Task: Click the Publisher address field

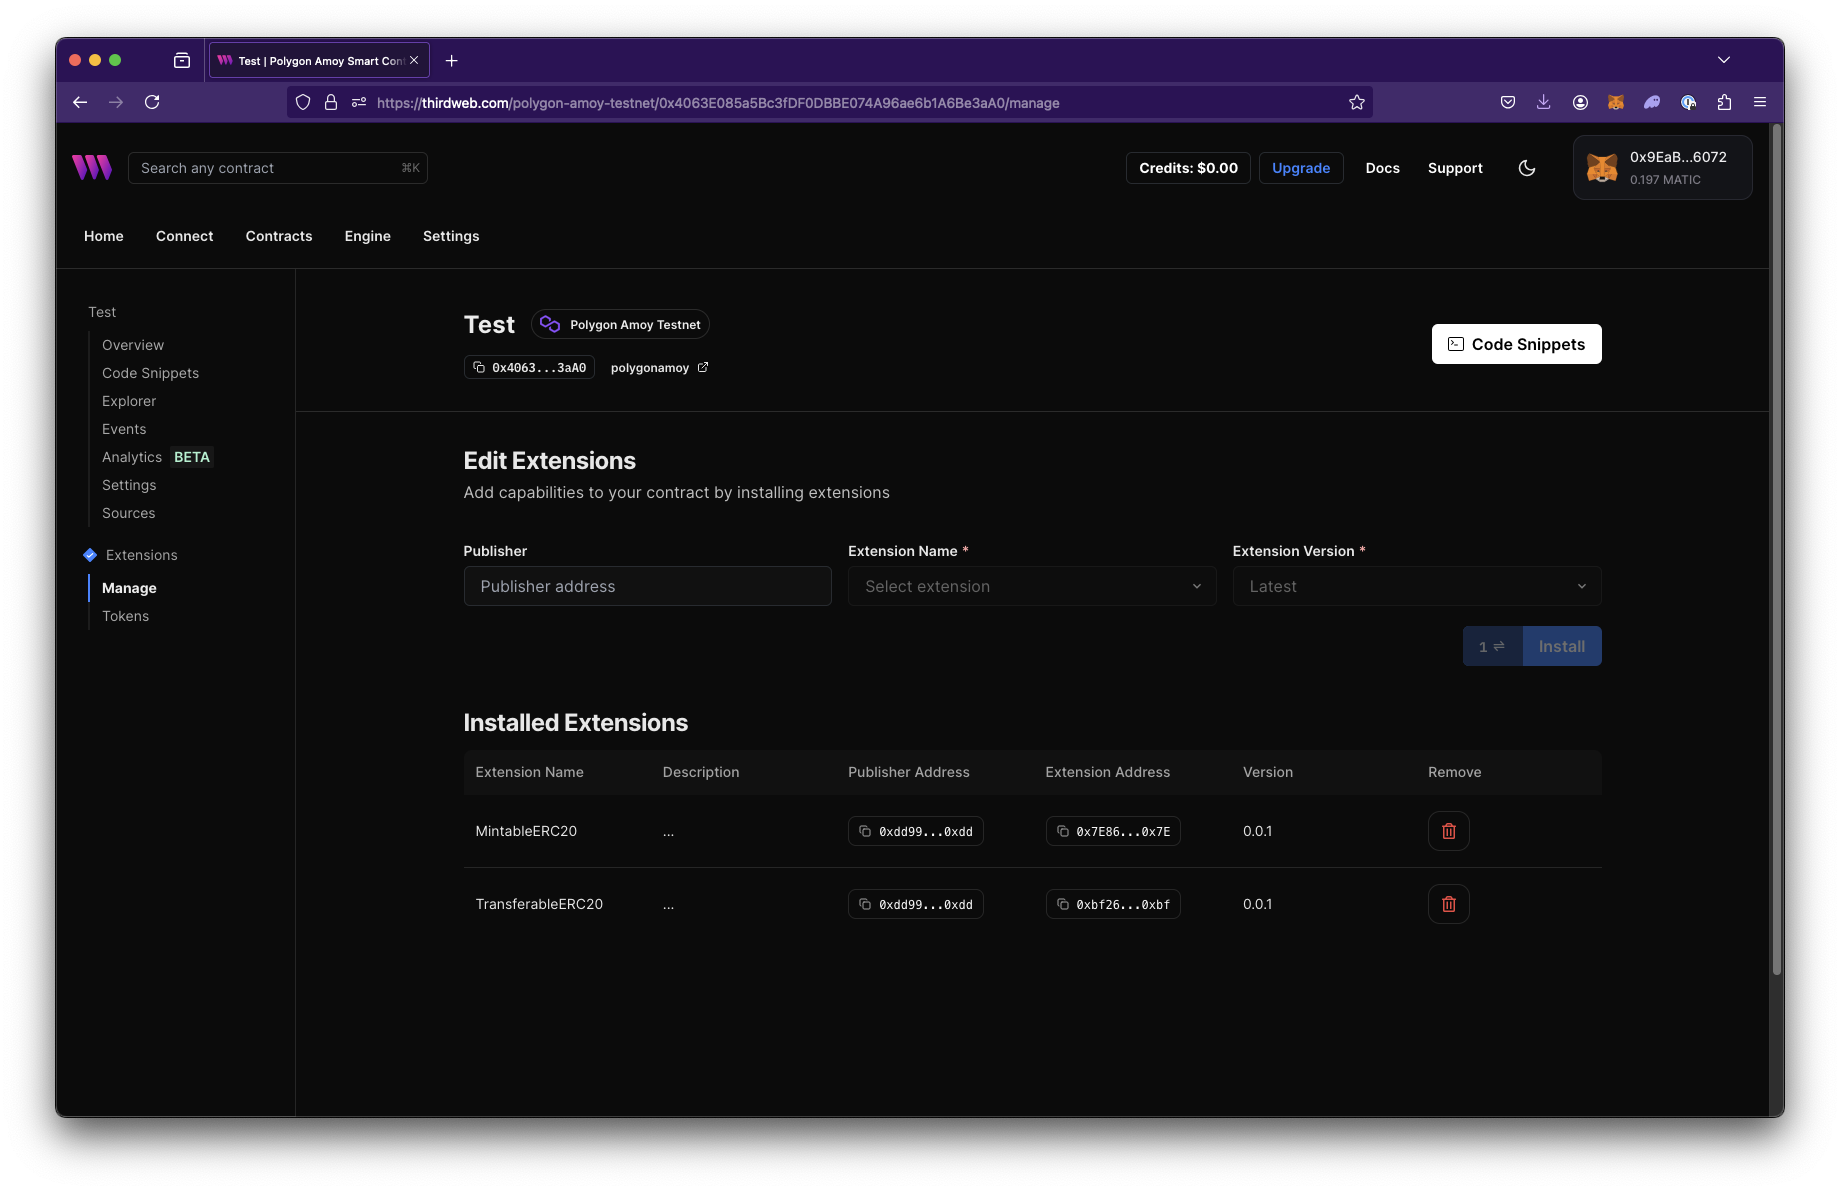Action: pyautogui.click(x=648, y=586)
